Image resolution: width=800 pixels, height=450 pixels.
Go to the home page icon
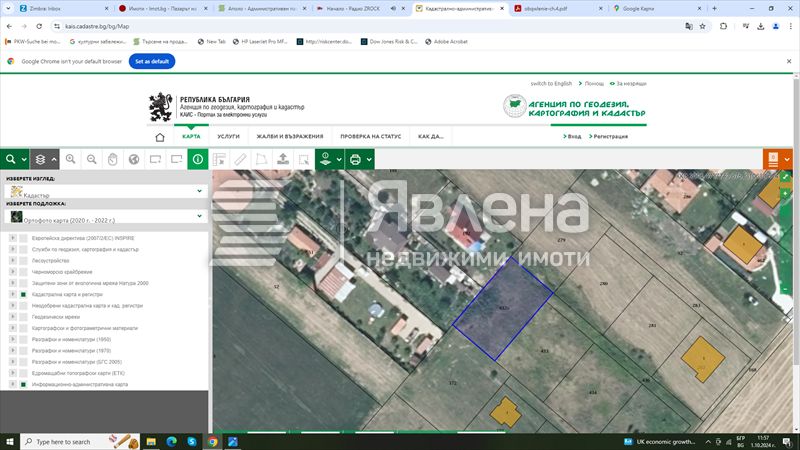pyautogui.click(x=160, y=137)
